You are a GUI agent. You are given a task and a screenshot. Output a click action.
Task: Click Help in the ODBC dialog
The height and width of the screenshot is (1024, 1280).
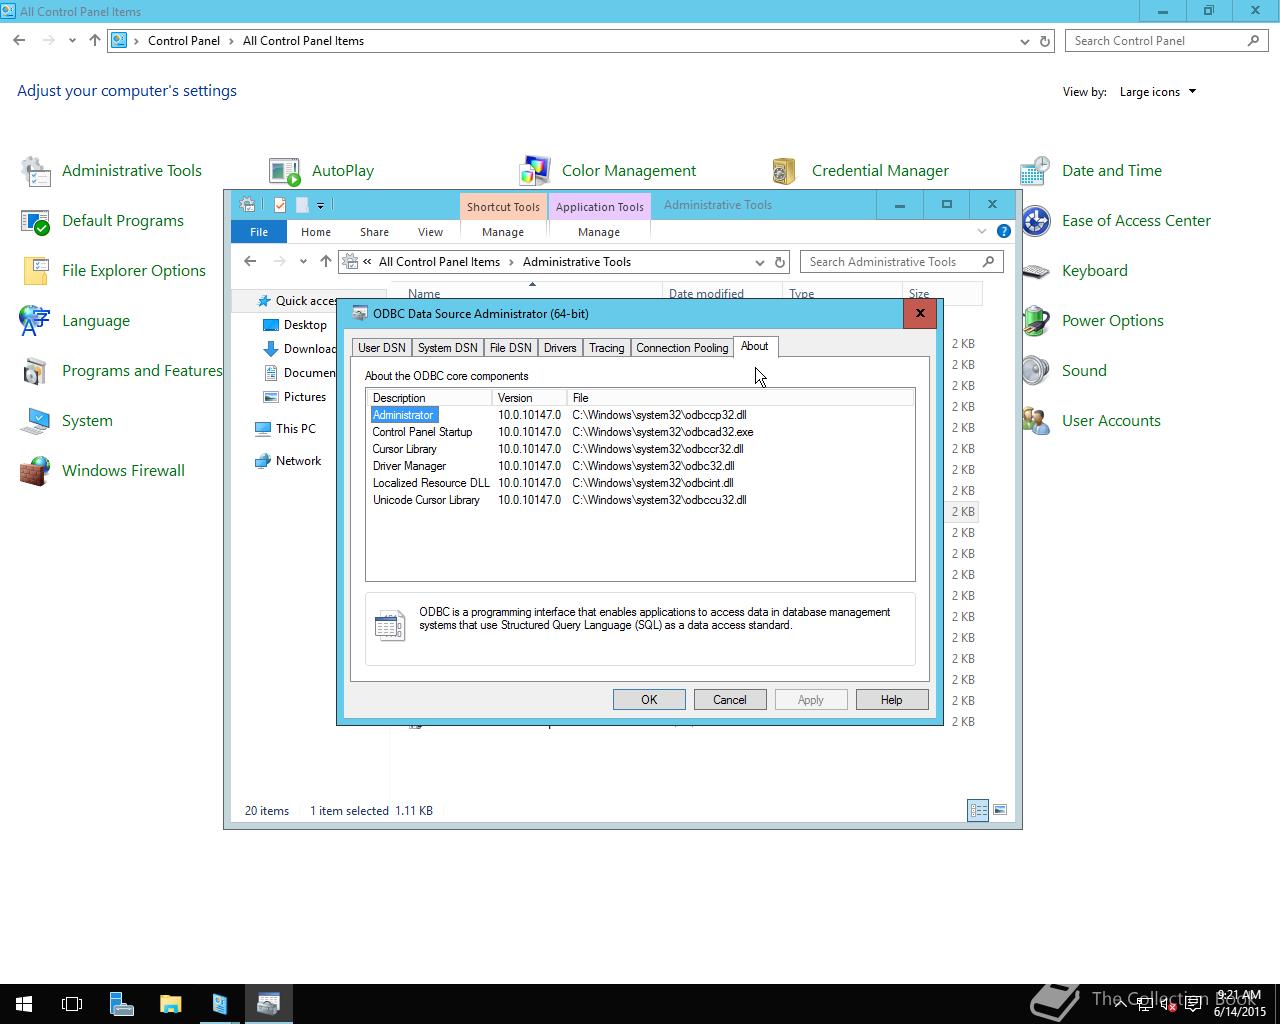(x=892, y=700)
